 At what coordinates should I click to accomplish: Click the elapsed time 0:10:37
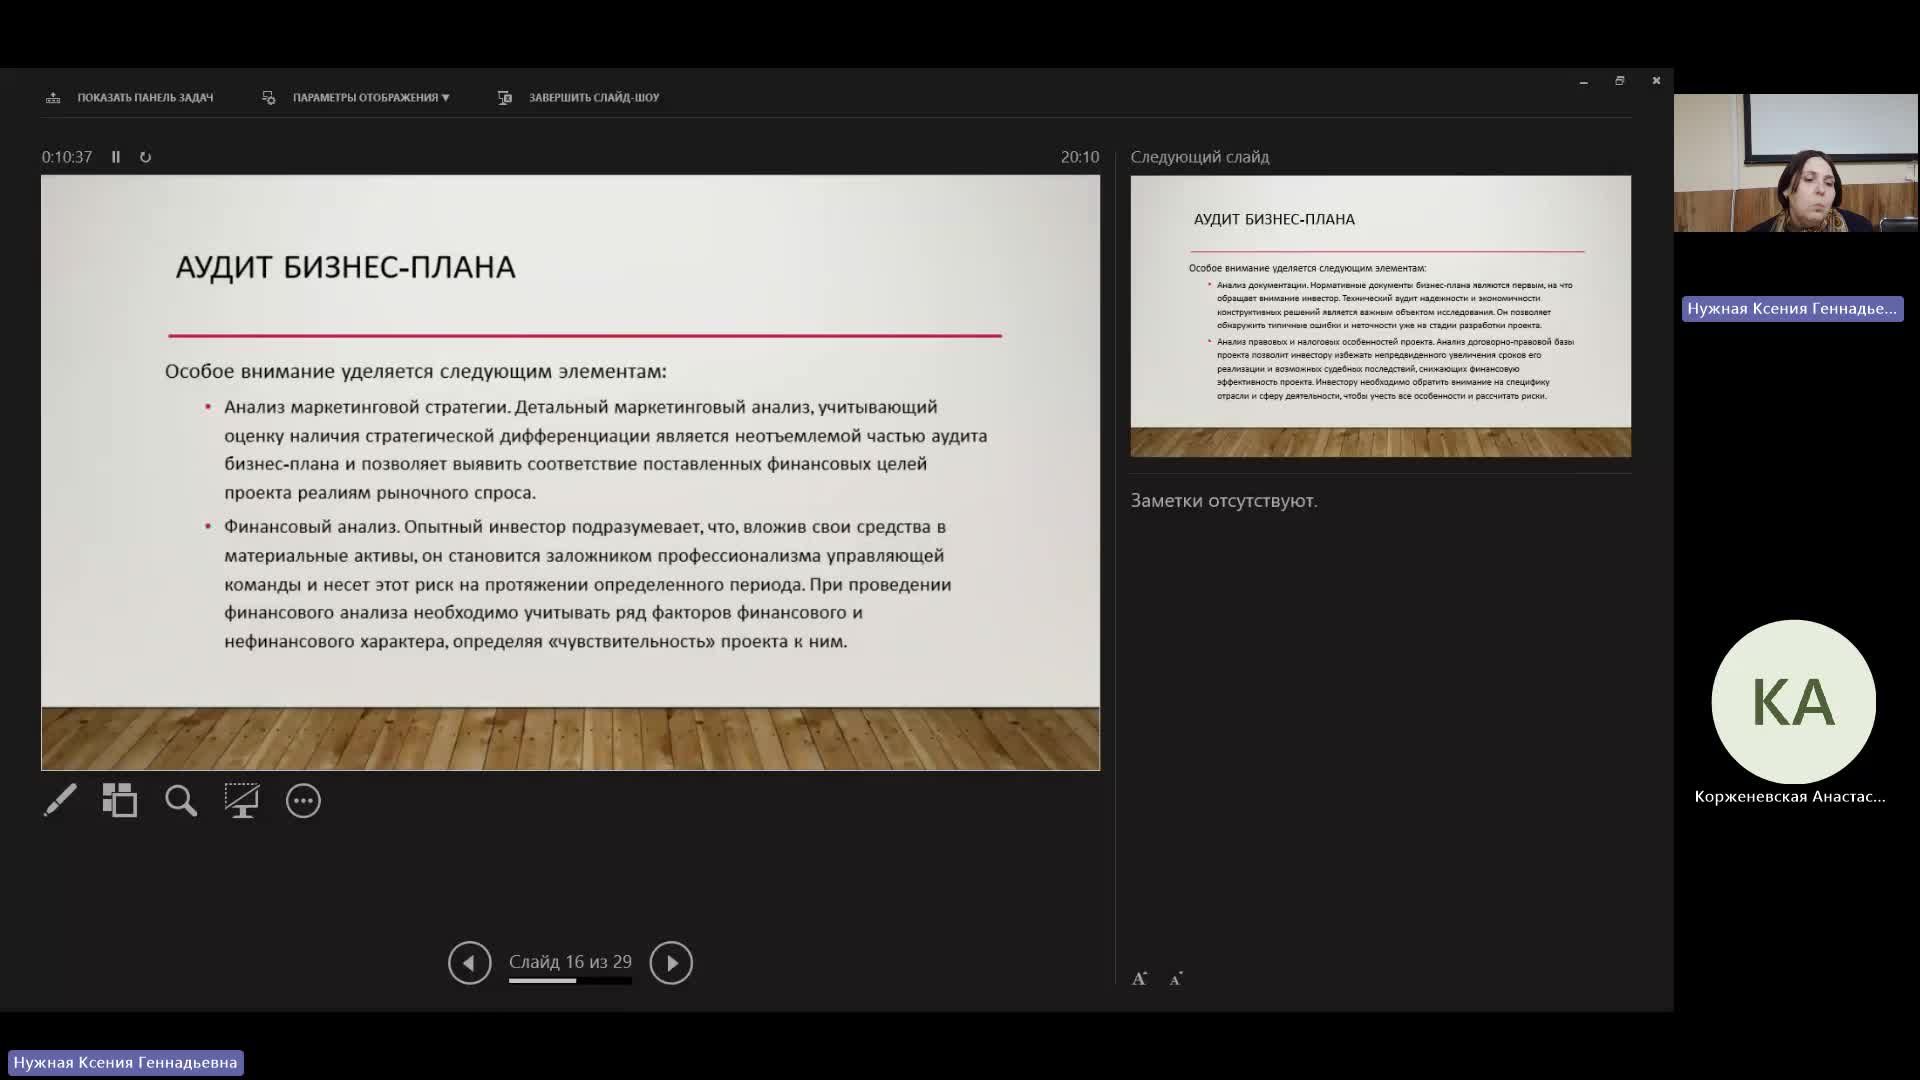67,157
